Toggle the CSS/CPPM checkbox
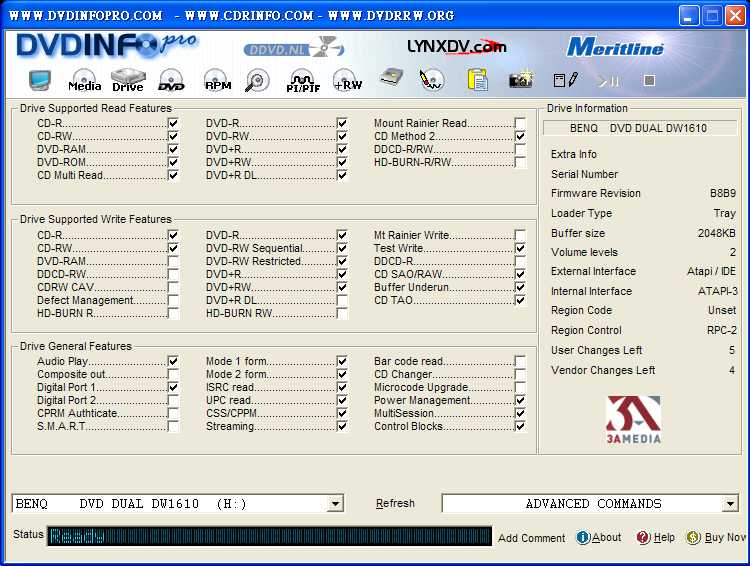This screenshot has width=750, height=566. coord(342,413)
